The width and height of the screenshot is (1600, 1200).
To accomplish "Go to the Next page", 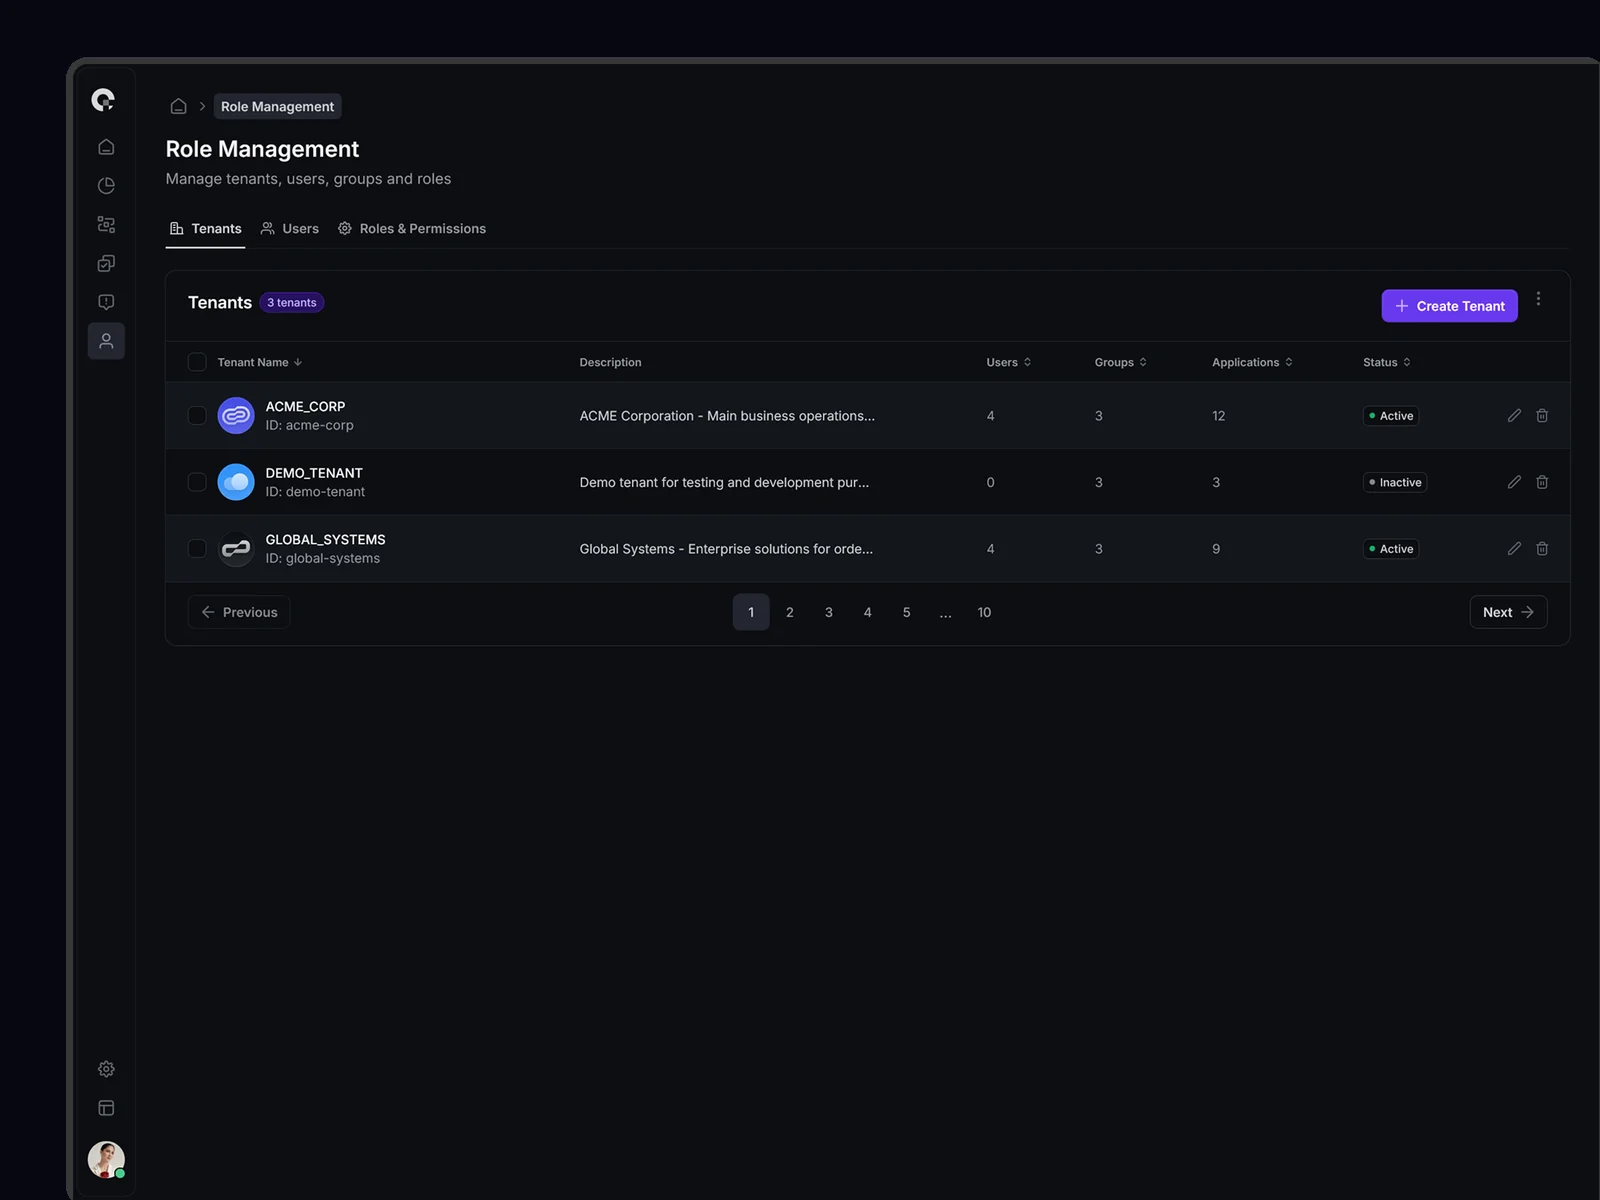I will coord(1507,612).
